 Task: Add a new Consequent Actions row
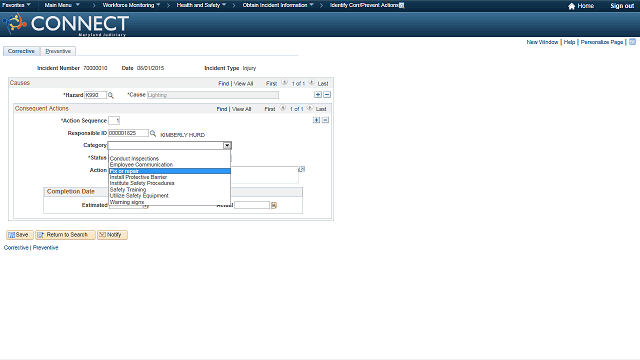coord(316,120)
